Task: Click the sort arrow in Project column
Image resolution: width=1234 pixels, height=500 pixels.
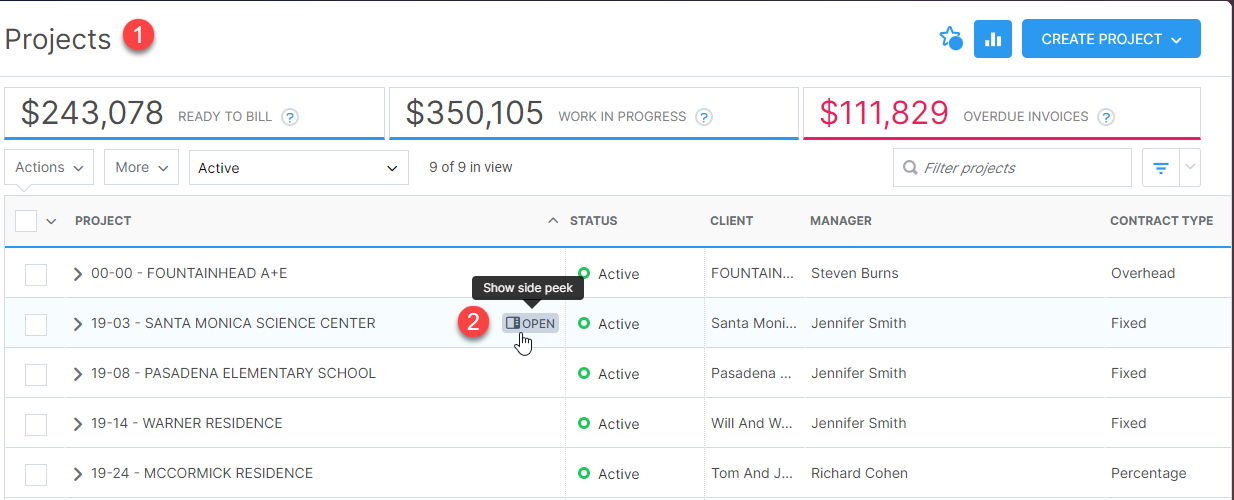Action: point(553,221)
